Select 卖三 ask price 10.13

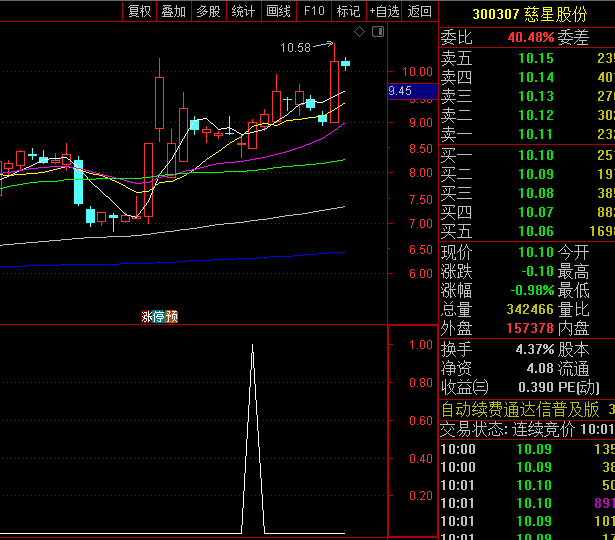(x=536, y=96)
